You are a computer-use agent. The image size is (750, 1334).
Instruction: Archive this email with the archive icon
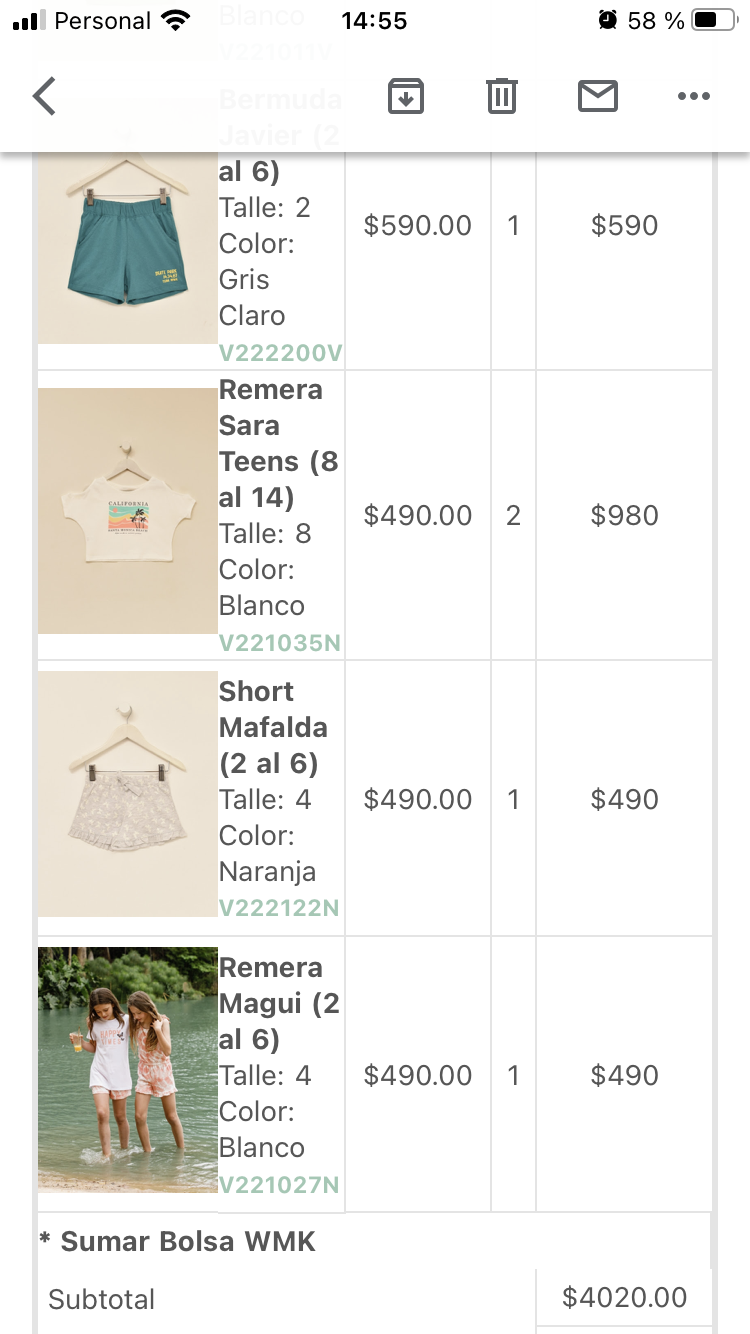click(x=406, y=97)
